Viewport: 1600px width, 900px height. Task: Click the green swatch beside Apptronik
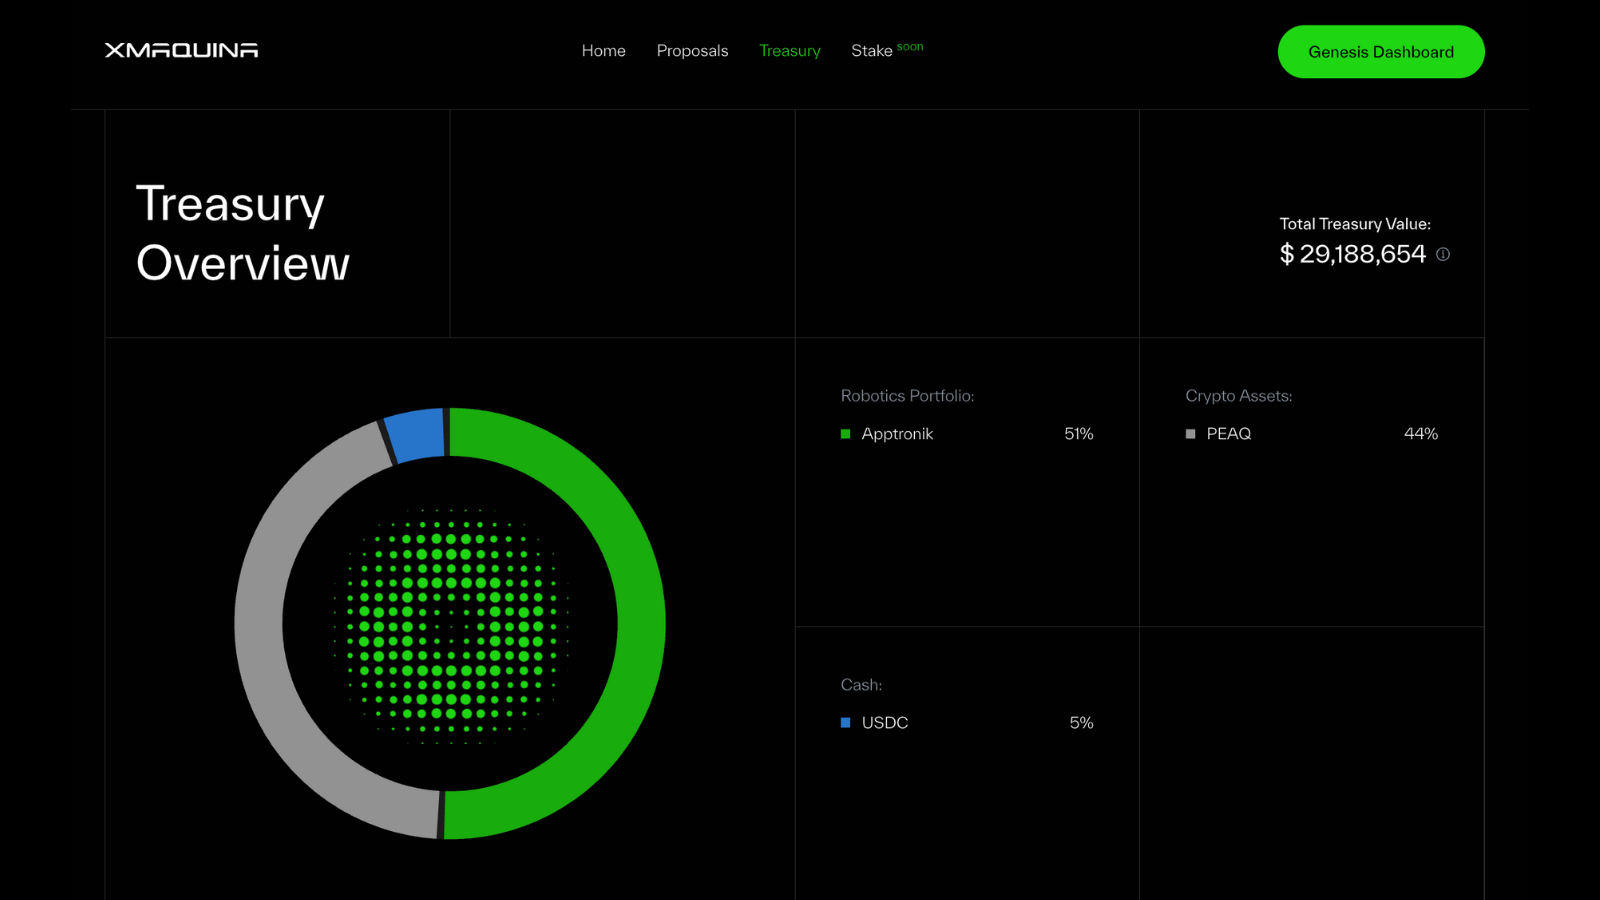[x=845, y=433]
